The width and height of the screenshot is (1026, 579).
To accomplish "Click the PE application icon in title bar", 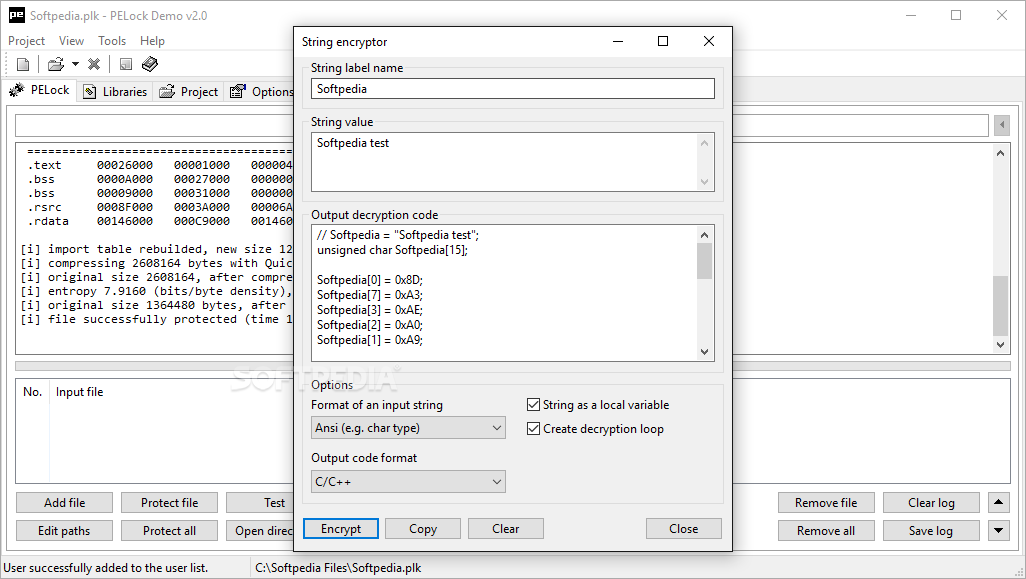I will coord(16,15).
